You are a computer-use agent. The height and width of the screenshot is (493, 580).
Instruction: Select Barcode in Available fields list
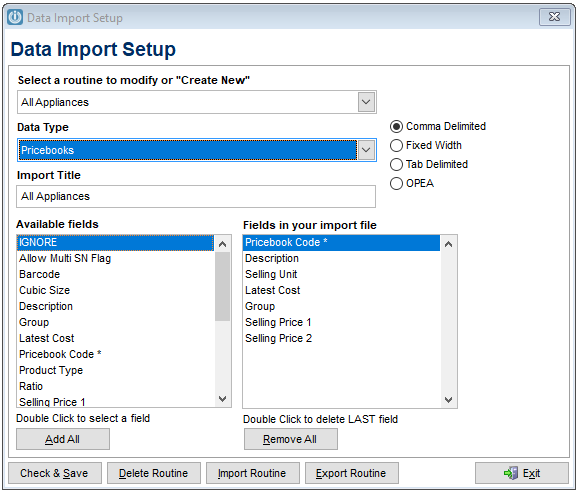click(115, 274)
